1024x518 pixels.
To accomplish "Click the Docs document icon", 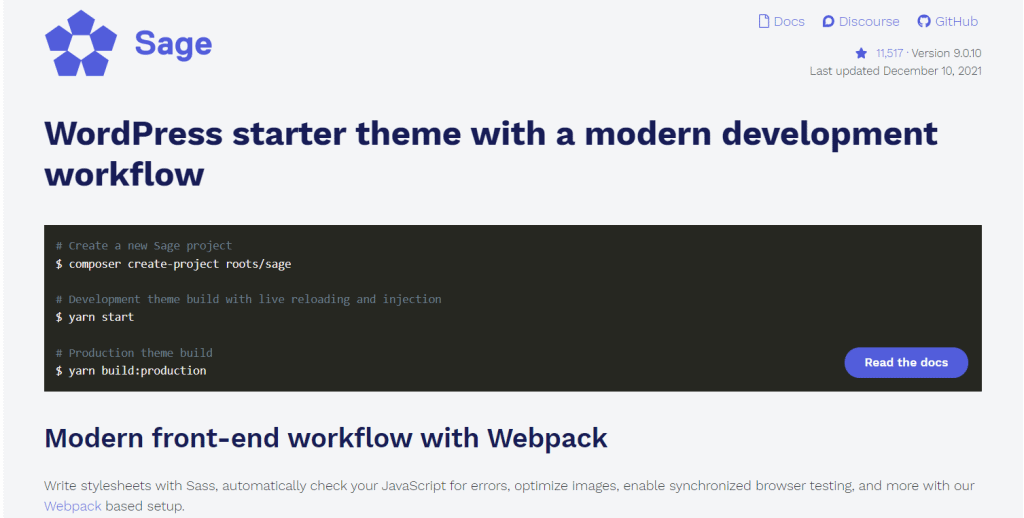I will point(763,22).
